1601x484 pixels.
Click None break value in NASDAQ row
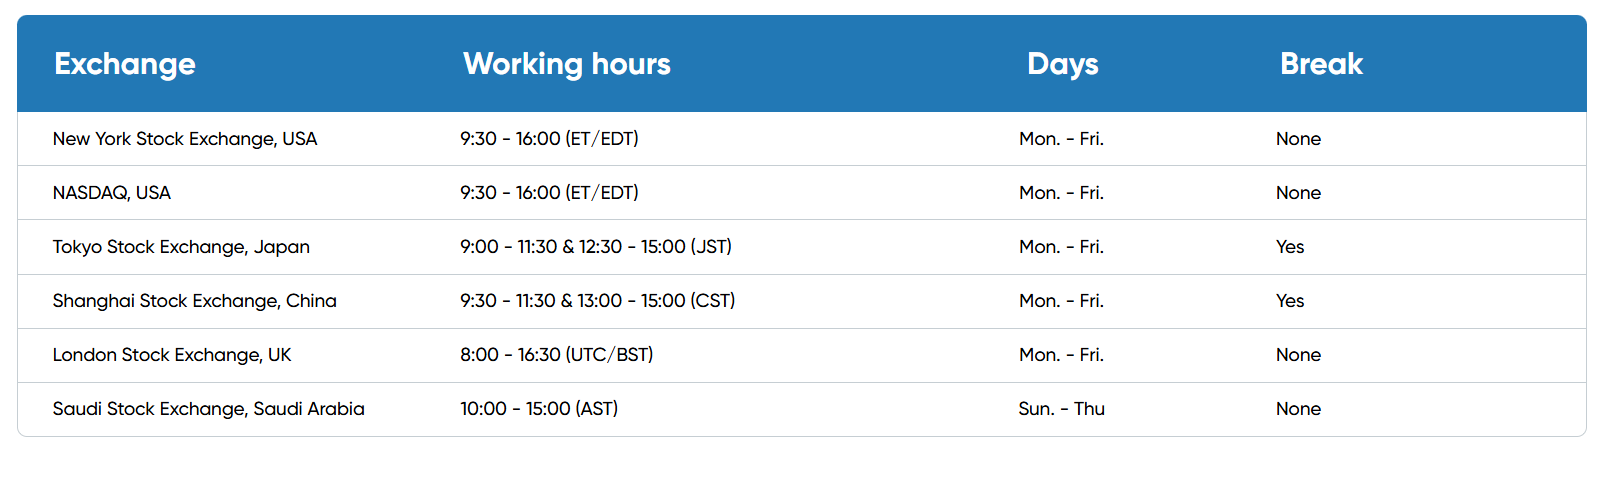tap(1298, 193)
